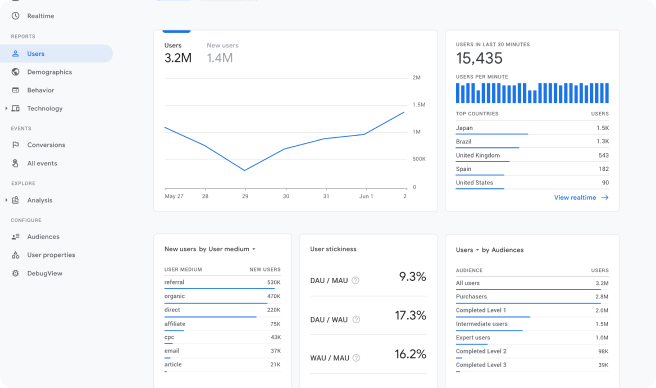This screenshot has height=388, width=656.
Task: Click the User properties shapes icon
Action: point(15,255)
